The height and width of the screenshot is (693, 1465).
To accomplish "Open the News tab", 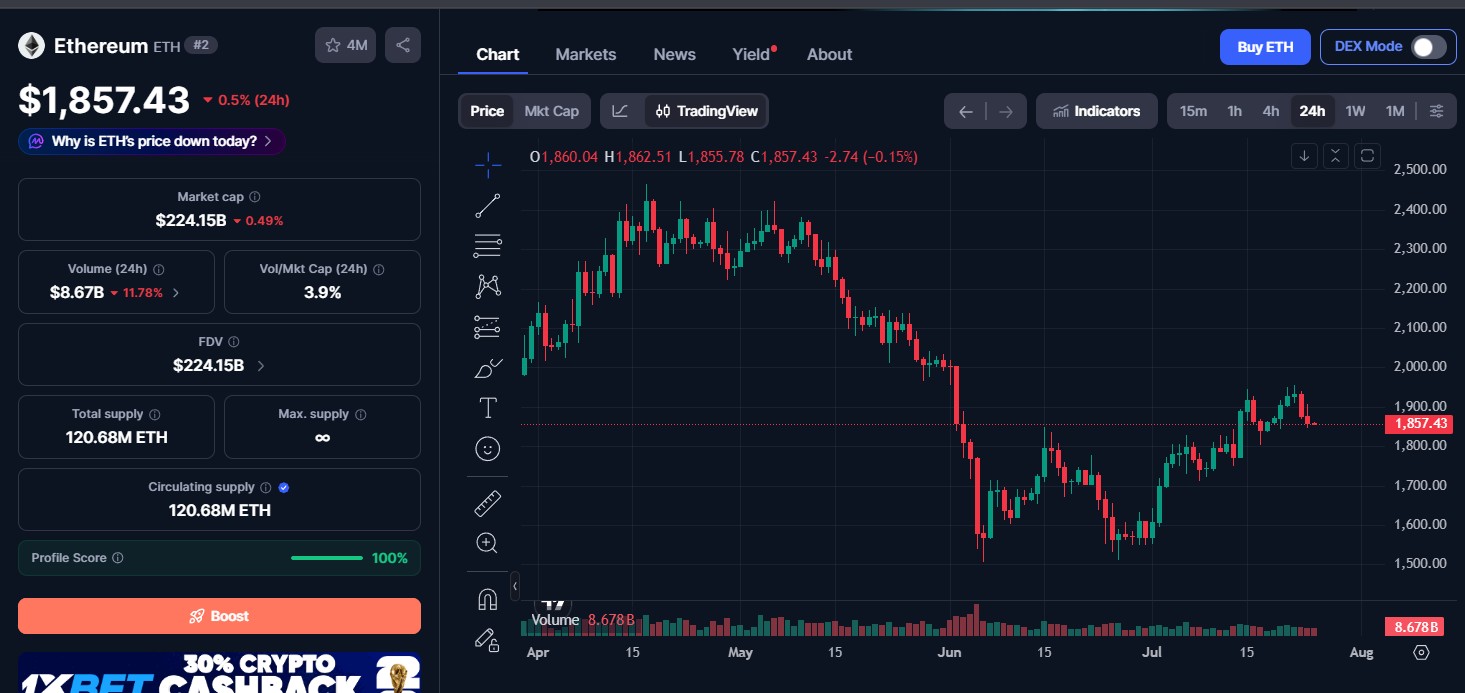I will click(x=674, y=54).
